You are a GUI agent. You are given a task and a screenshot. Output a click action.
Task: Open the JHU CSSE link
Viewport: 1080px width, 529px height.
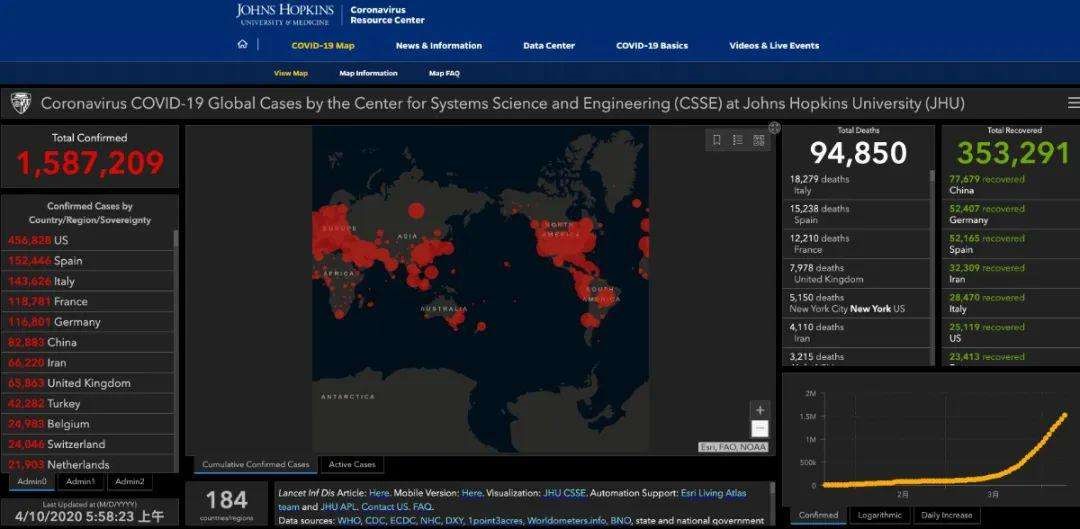click(565, 493)
